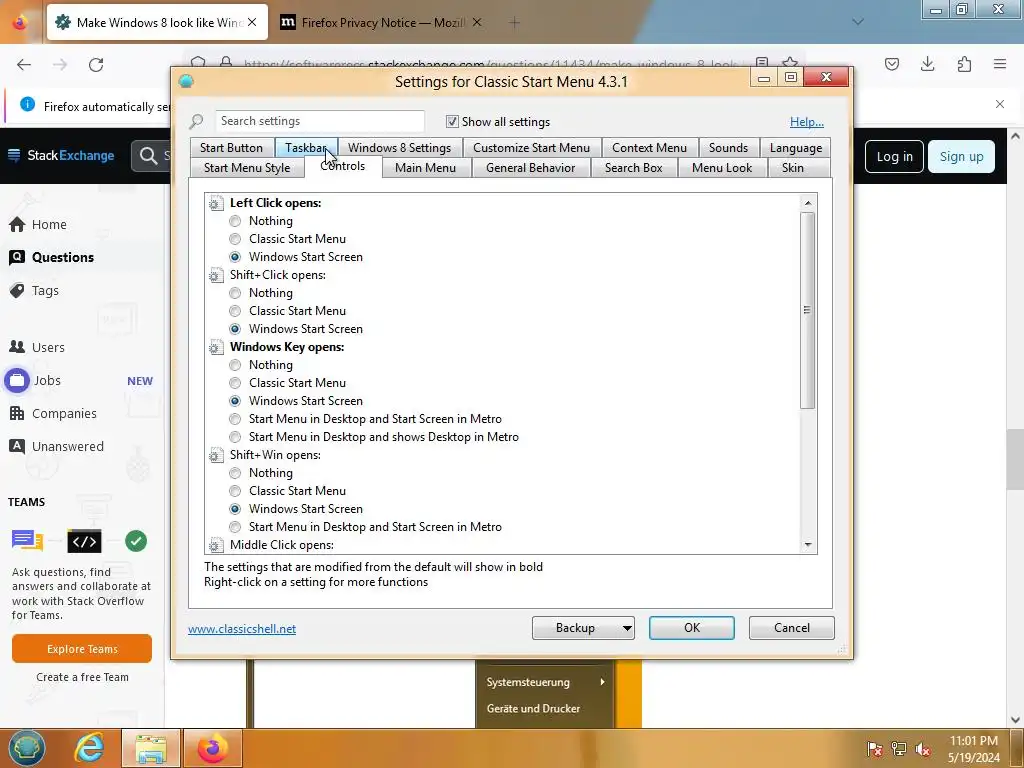The image size is (1024, 768).
Task: Click Cancel in the settings dialog
Action: point(792,628)
